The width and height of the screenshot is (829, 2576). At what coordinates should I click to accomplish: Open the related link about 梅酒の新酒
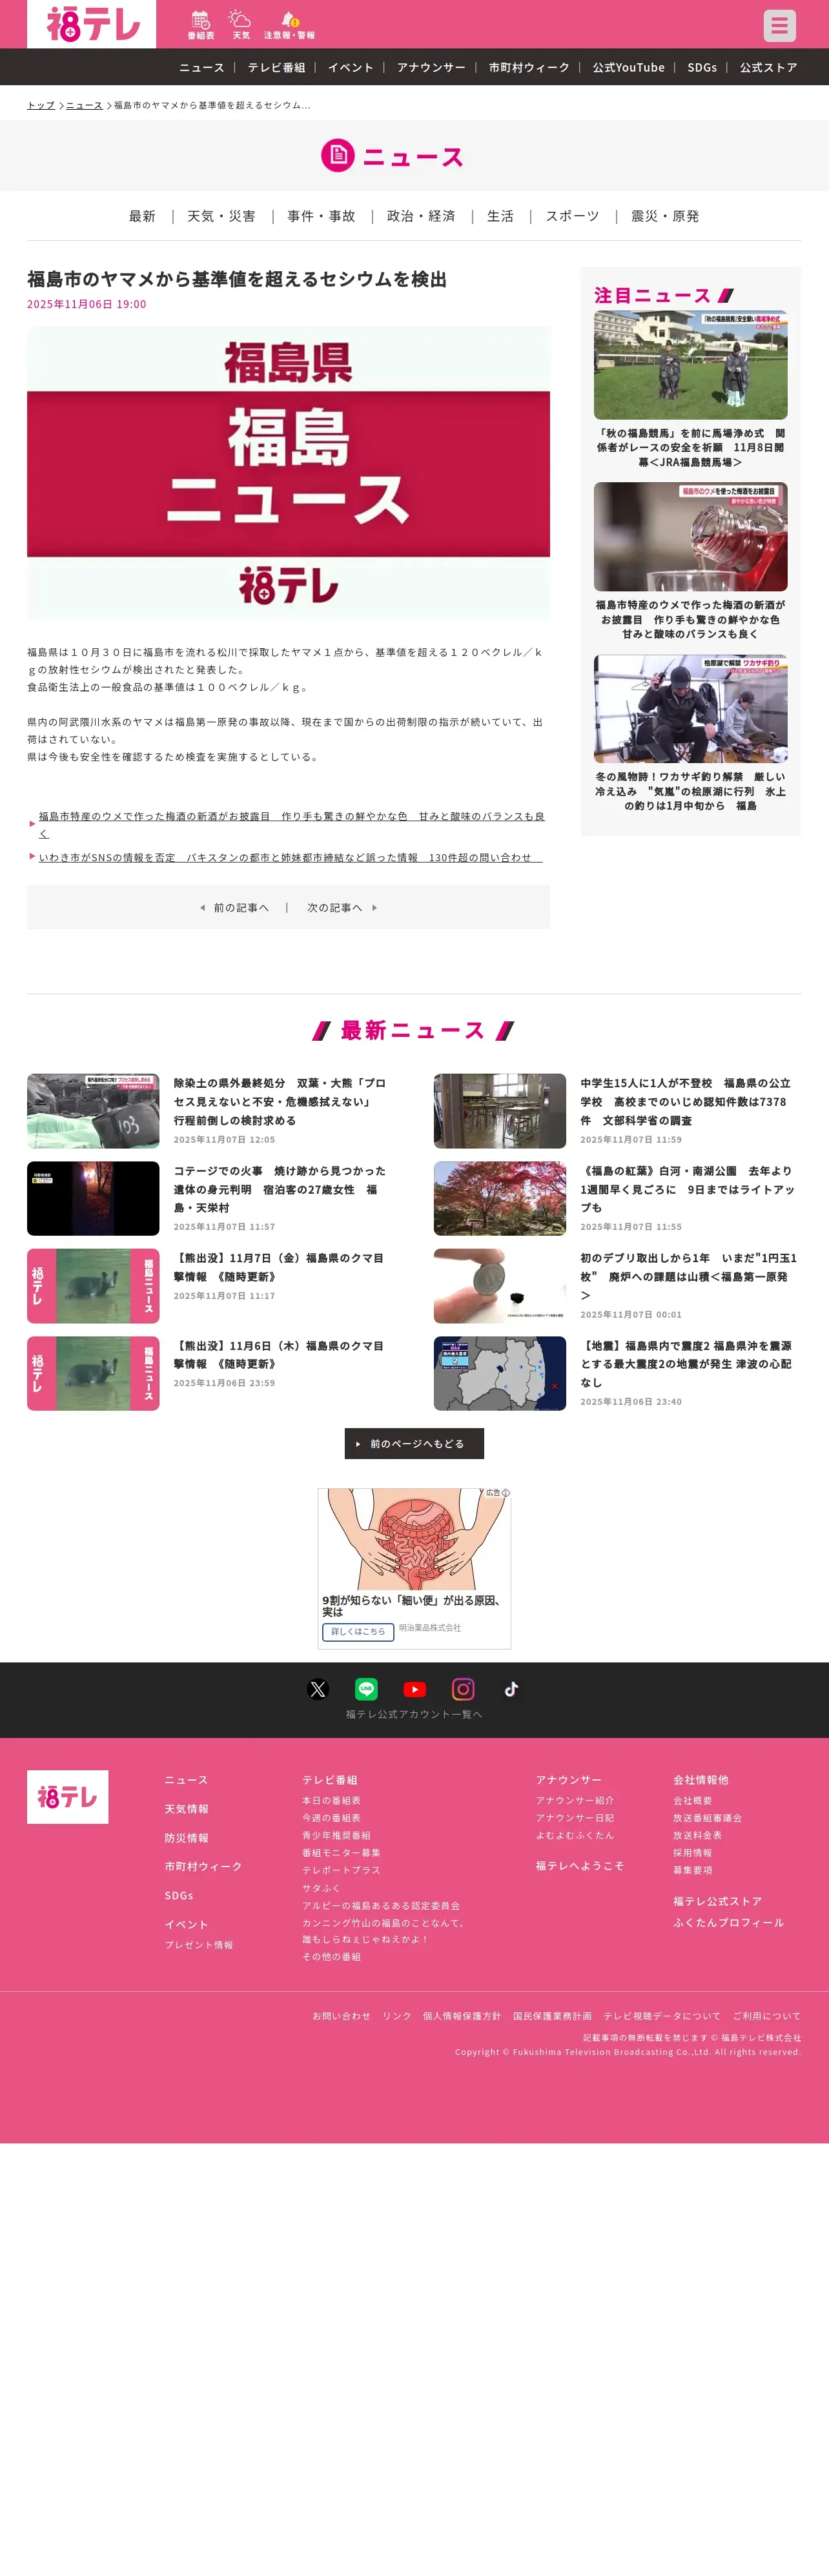pos(292,824)
